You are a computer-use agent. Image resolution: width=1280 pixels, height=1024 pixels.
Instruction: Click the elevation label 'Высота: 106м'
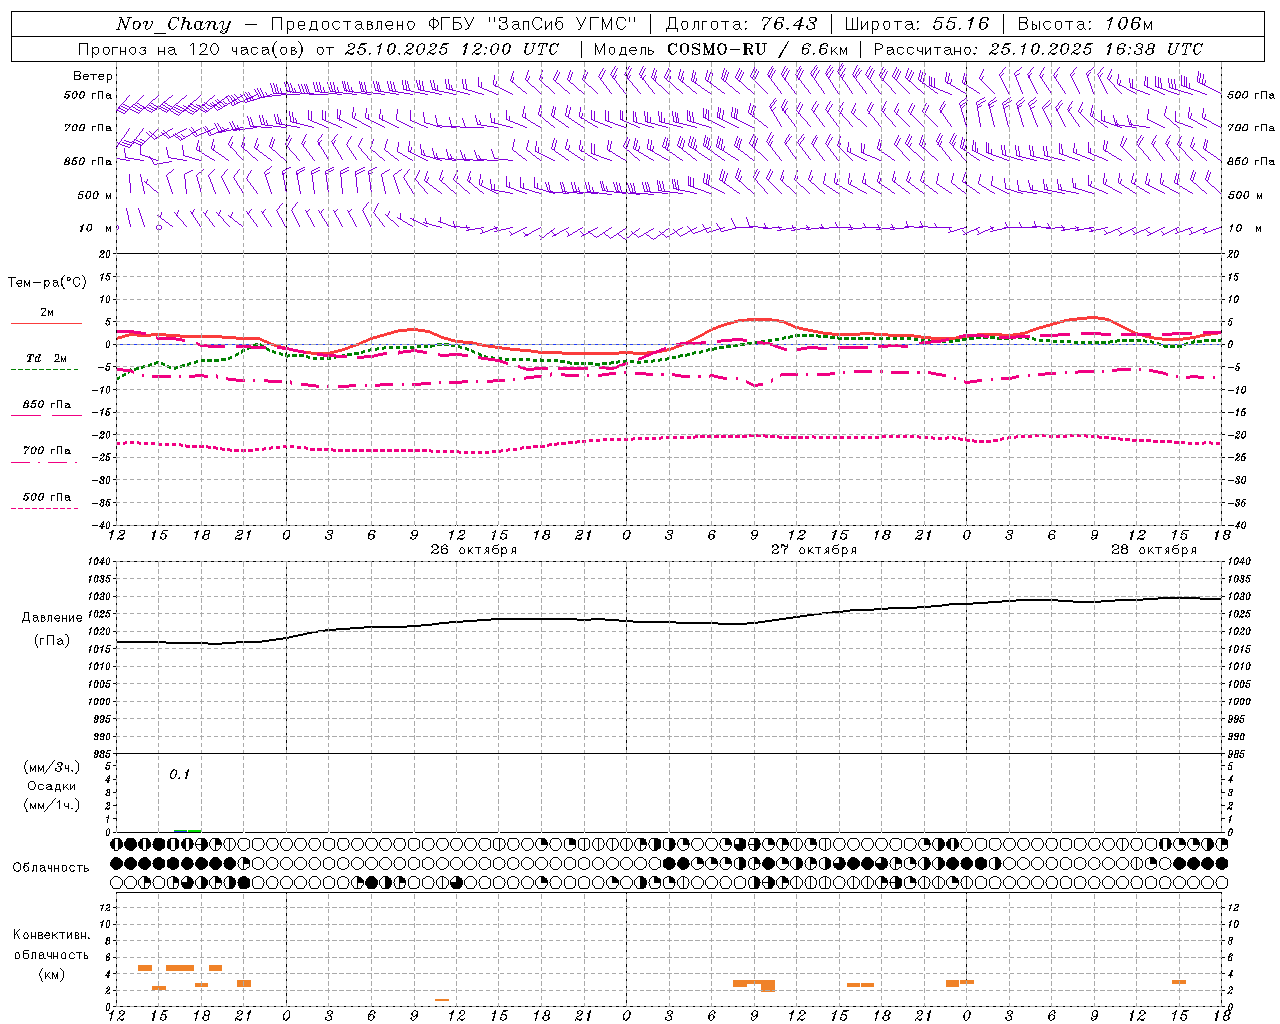coord(1085,24)
